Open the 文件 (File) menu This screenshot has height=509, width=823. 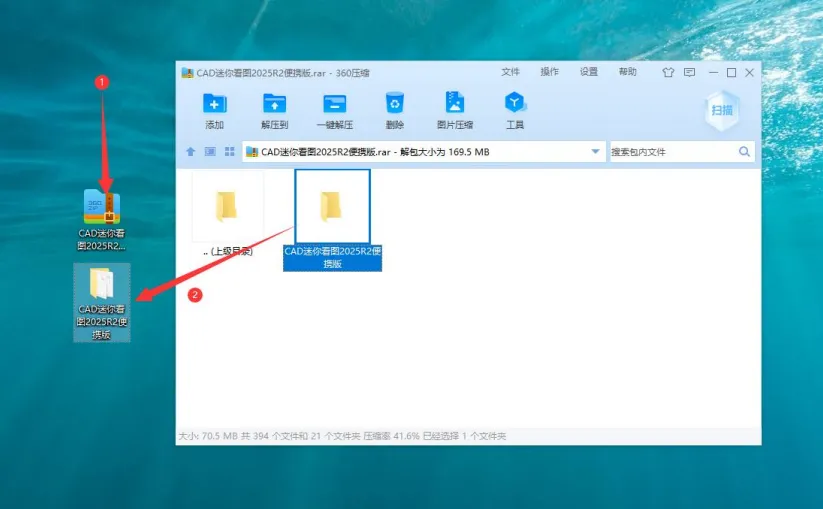pos(510,72)
